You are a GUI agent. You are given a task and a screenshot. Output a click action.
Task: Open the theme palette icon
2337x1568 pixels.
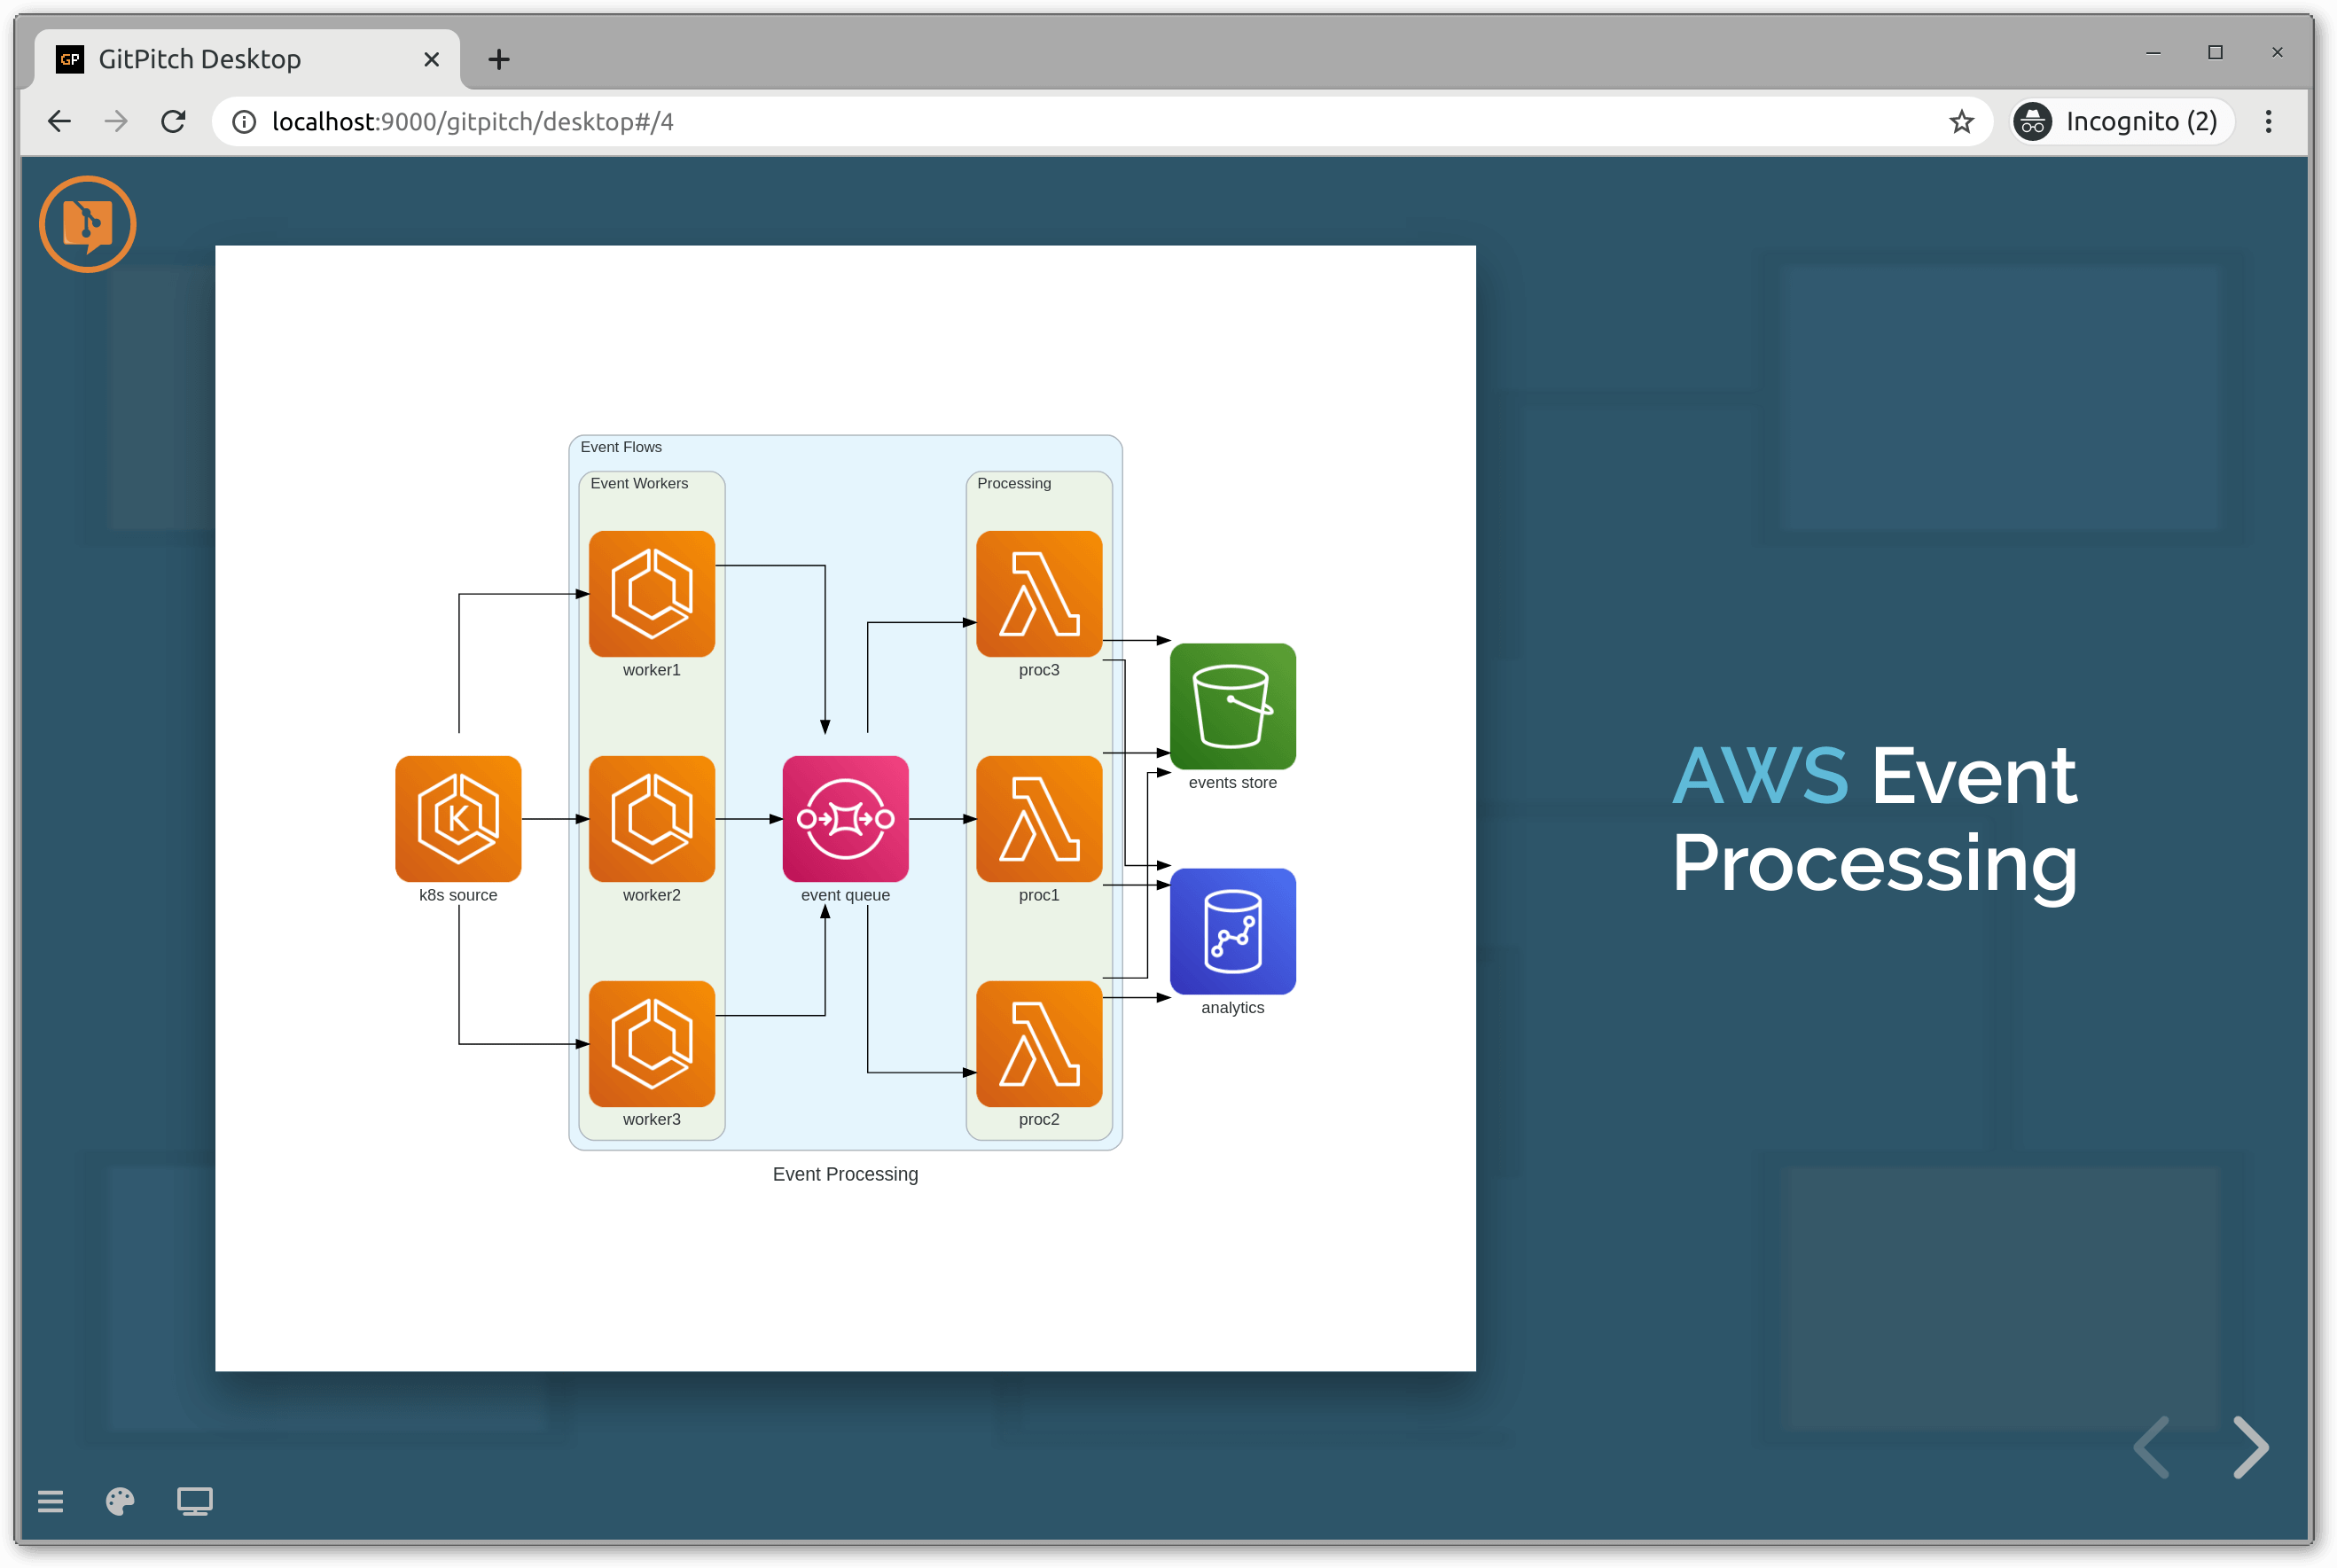120,1501
